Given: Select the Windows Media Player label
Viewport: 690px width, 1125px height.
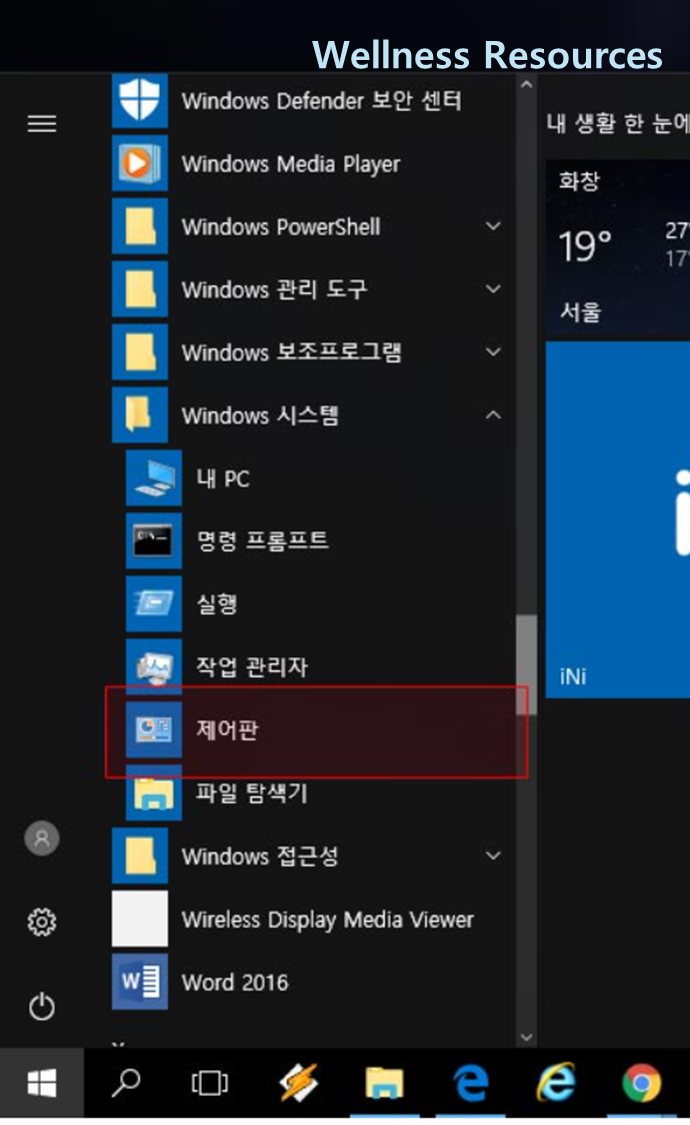Looking at the screenshot, I should click(290, 164).
